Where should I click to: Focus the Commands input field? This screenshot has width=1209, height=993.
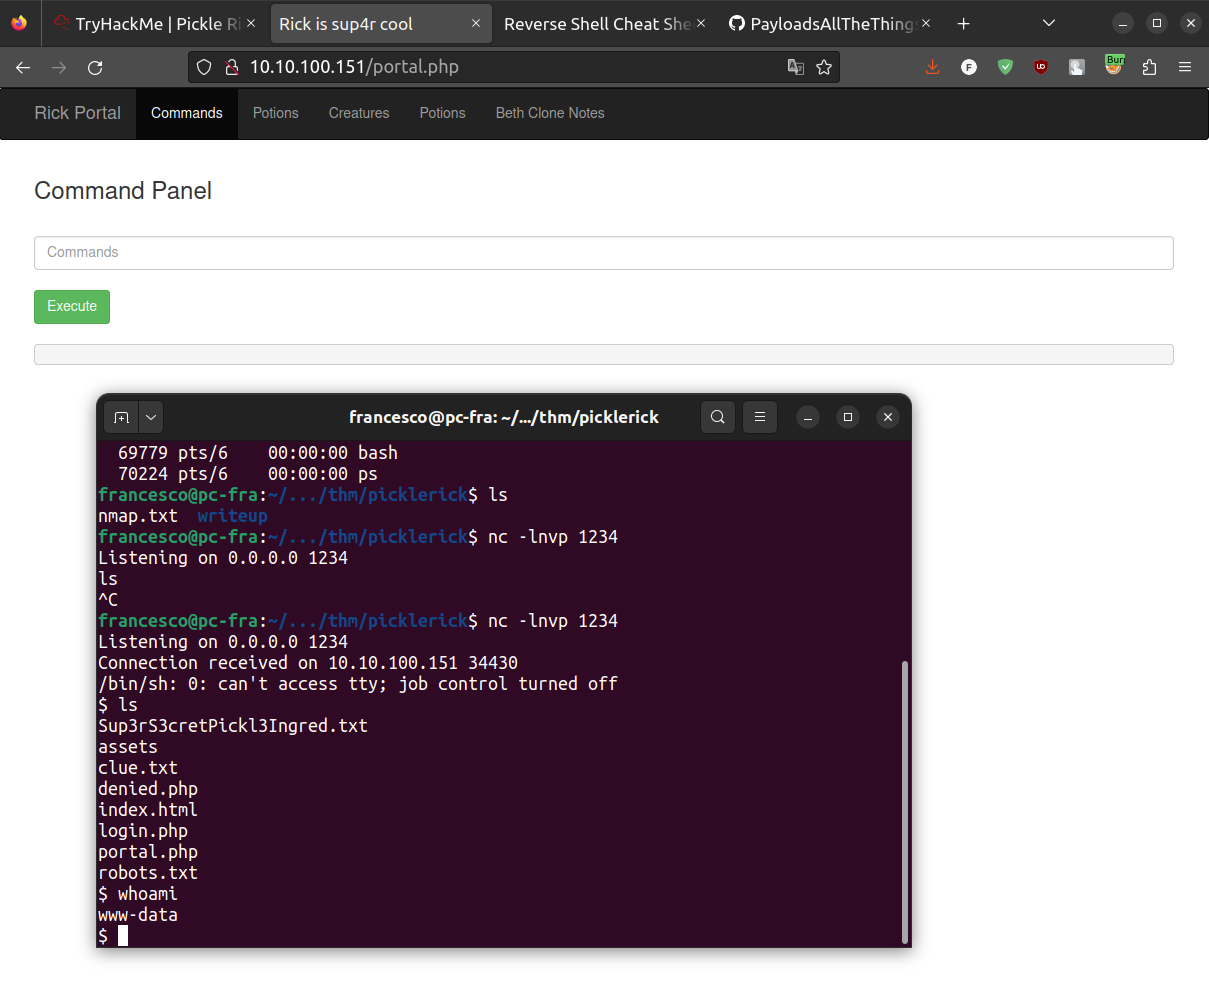pyautogui.click(x=604, y=253)
